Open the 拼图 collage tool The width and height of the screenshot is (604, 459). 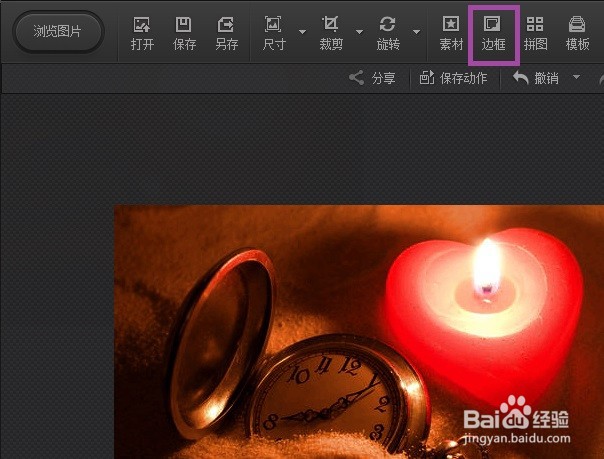[535, 34]
